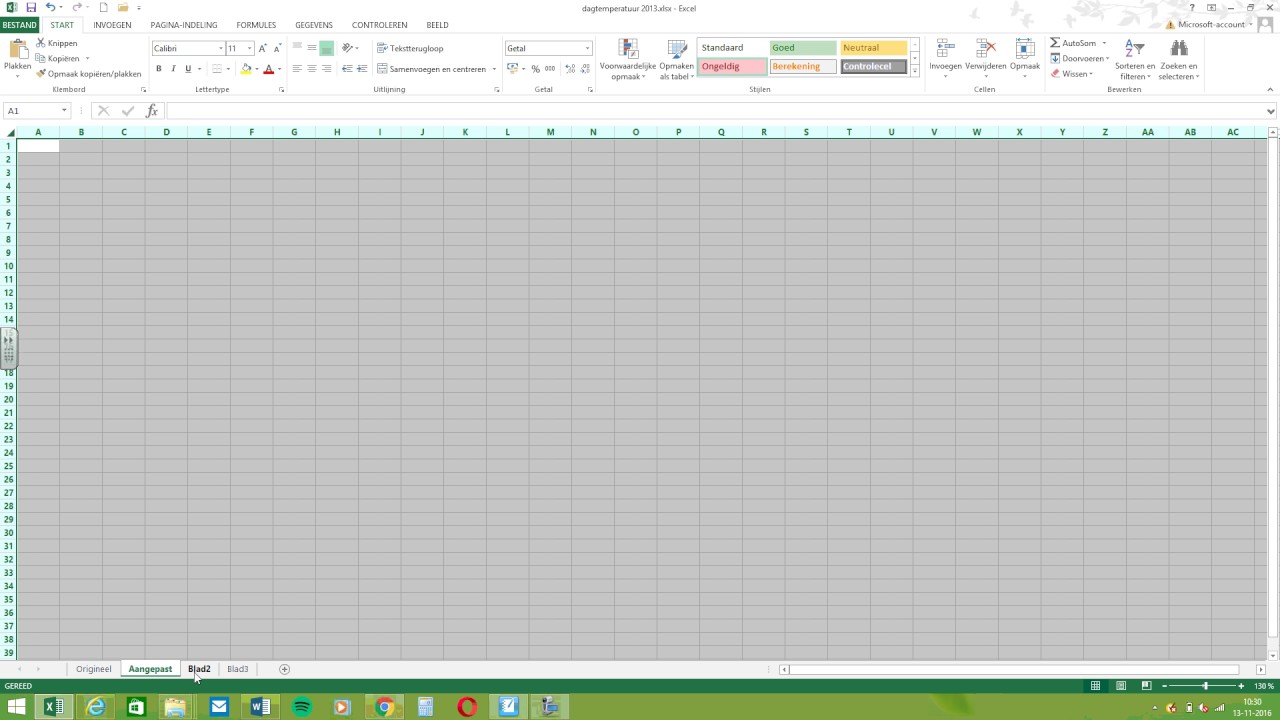Switch to page layout view in status bar
Screen dimensions: 1280x720
1121,686
